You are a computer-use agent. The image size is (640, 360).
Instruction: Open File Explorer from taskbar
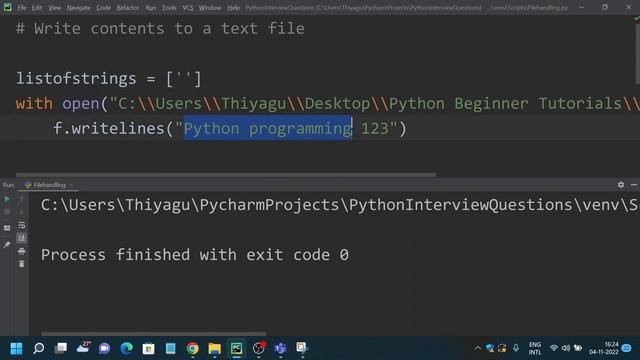(215, 349)
